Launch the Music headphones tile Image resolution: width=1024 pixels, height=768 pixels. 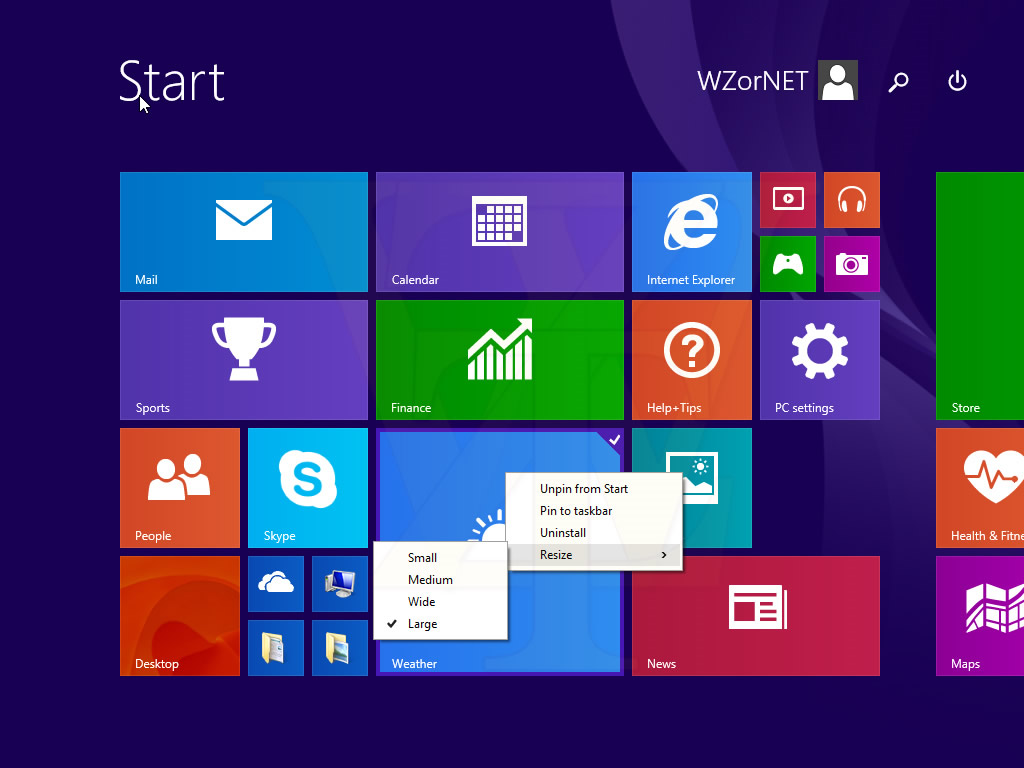[x=851, y=199]
